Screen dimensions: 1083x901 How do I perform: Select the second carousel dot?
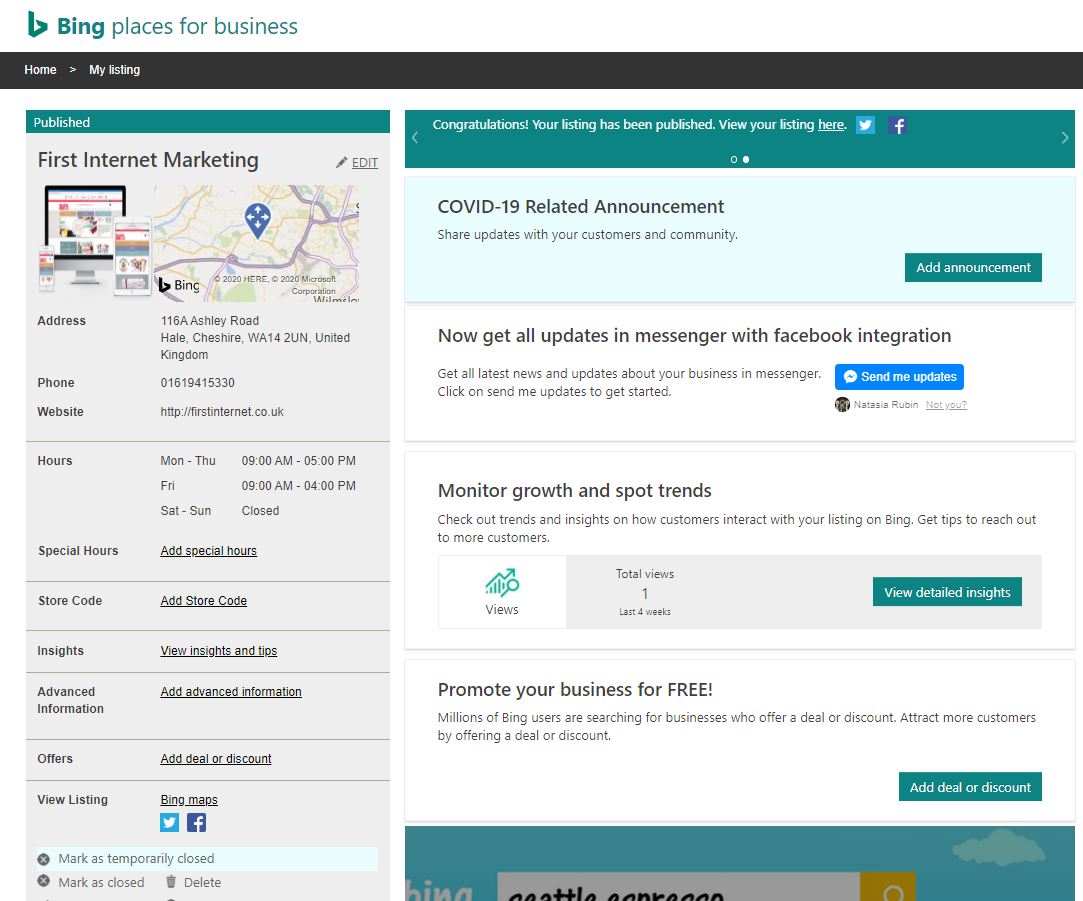[x=745, y=159]
